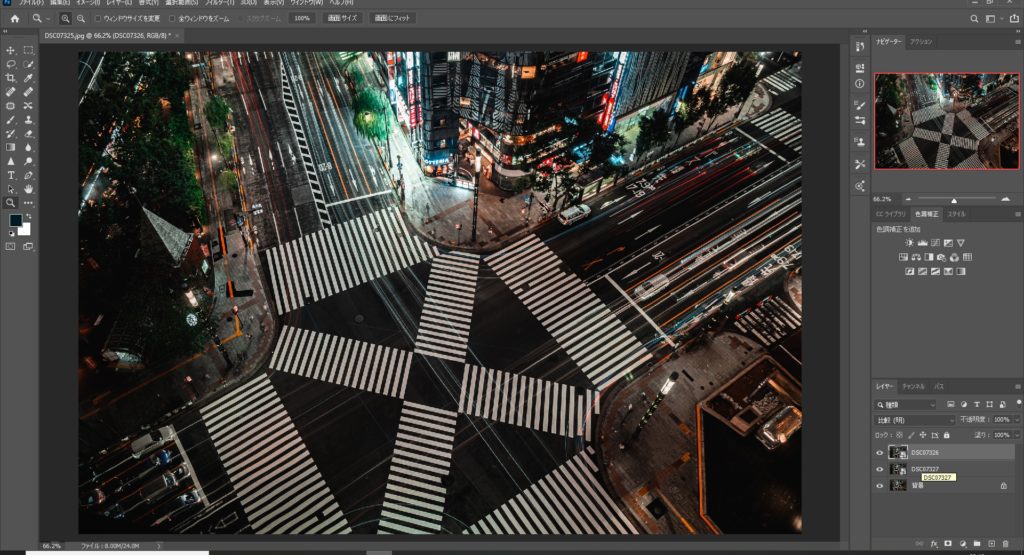Image resolution: width=1024 pixels, height=555 pixels.
Task: Select the Gradient tool
Action: 10,147
